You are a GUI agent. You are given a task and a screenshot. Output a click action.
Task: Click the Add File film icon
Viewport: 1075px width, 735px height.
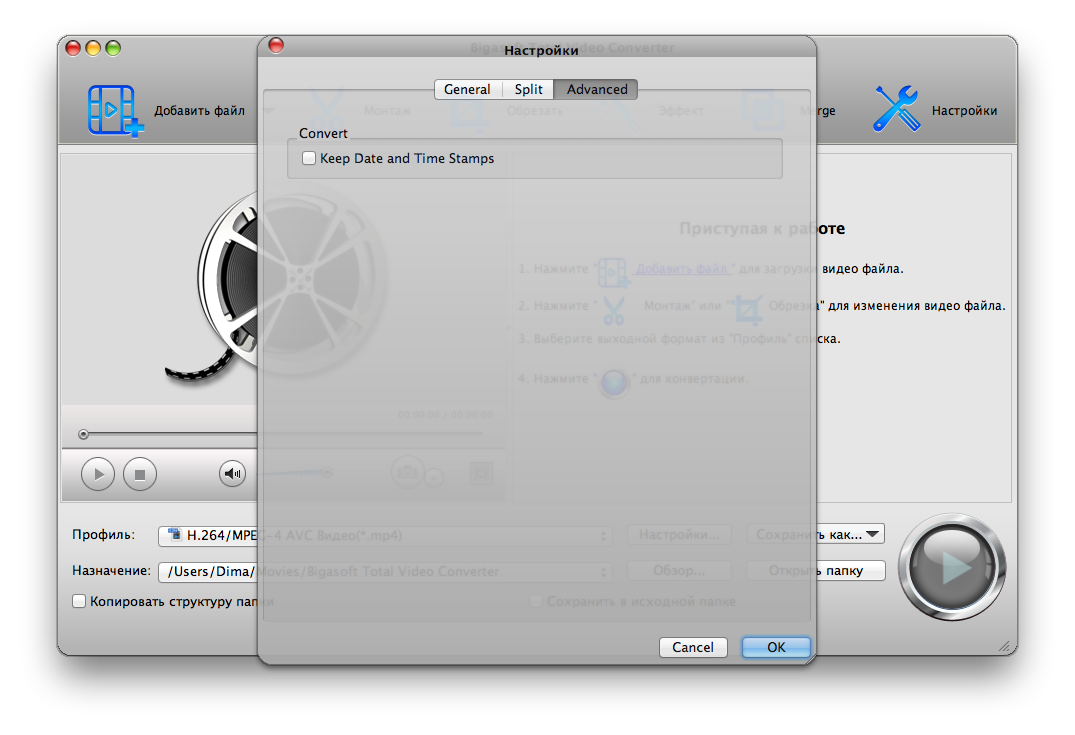115,110
